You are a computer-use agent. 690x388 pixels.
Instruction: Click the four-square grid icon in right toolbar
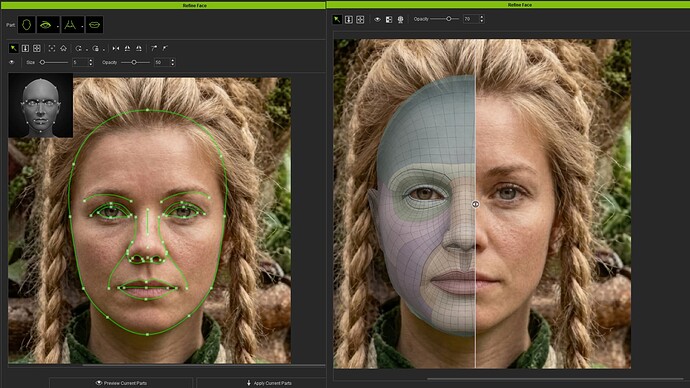(360, 19)
